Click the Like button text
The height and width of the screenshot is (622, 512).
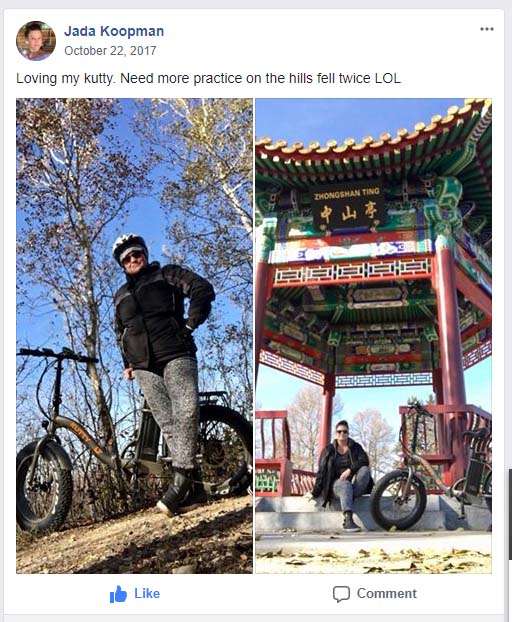click(147, 593)
